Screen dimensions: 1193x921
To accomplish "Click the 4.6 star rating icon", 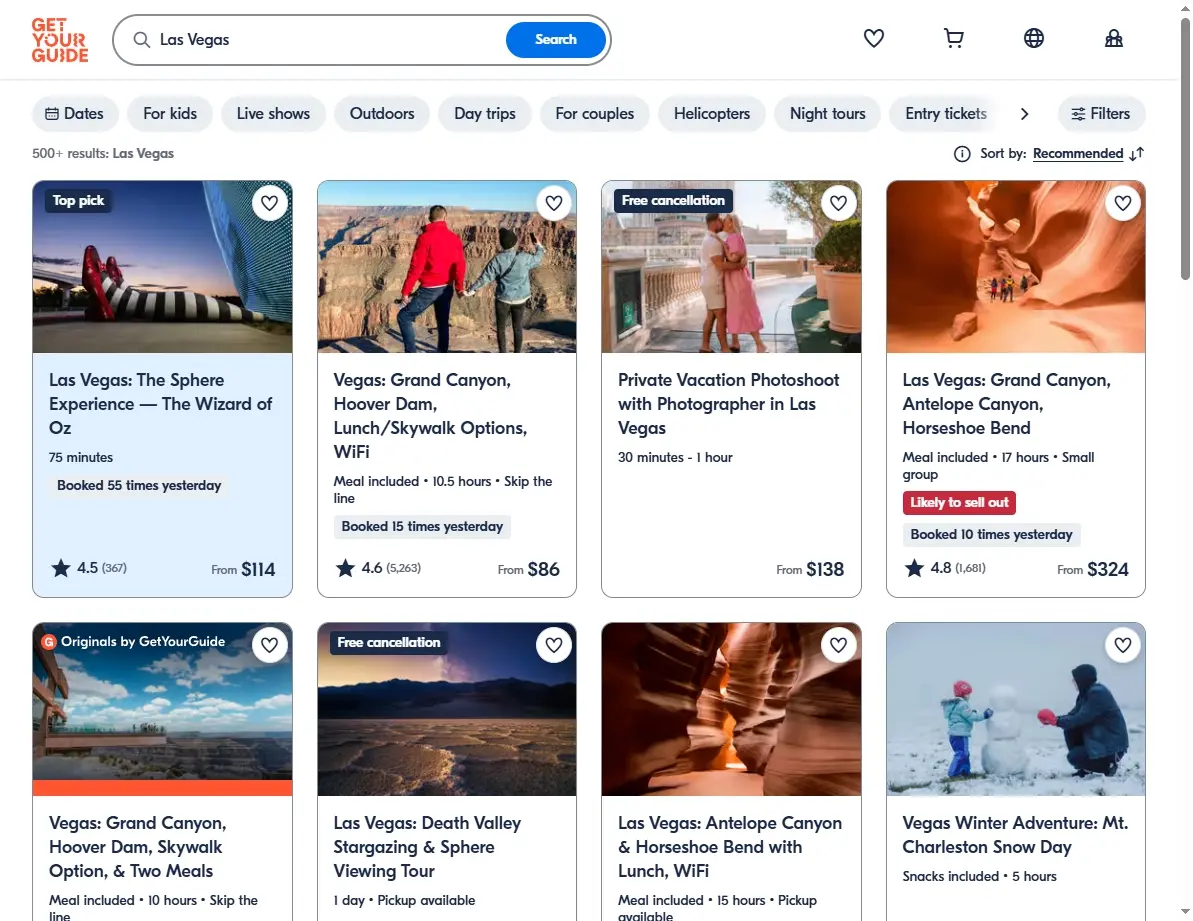I will [345, 567].
